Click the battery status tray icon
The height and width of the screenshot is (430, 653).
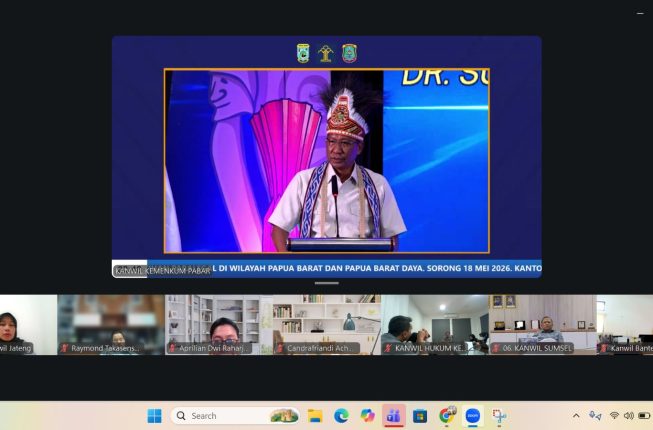coord(644,415)
